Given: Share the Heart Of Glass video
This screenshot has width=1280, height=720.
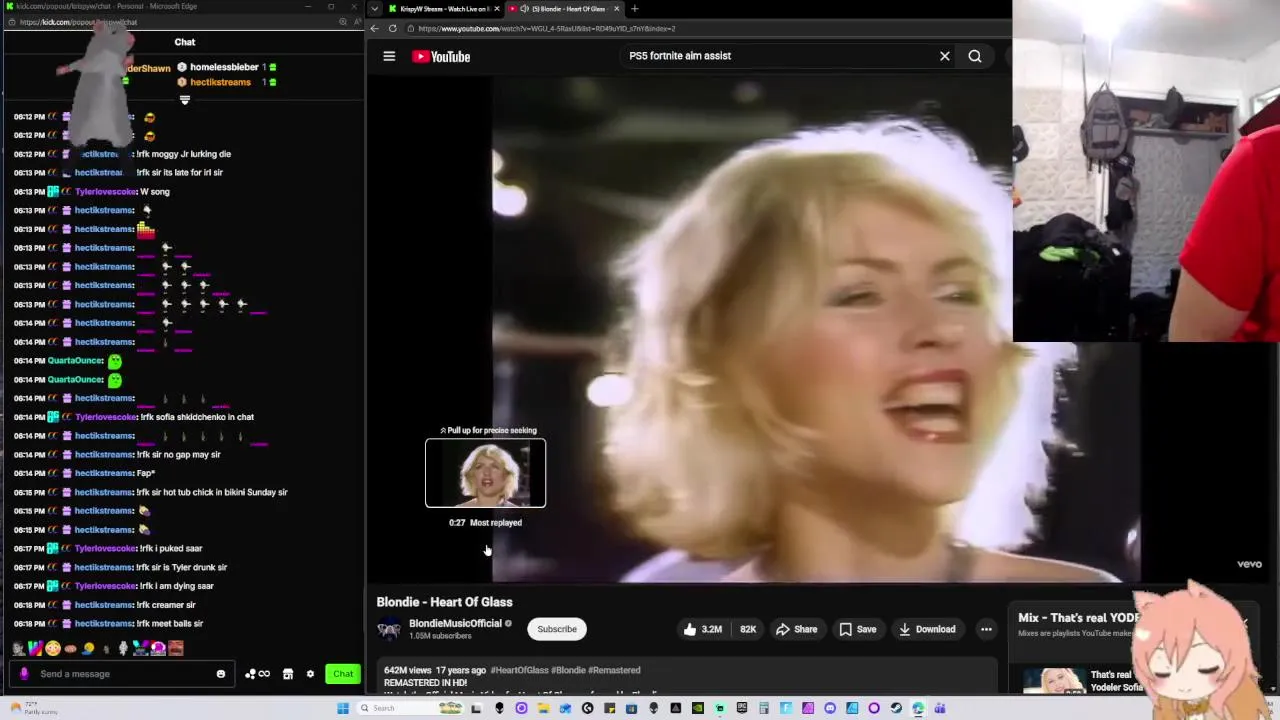Looking at the screenshot, I should point(797,629).
